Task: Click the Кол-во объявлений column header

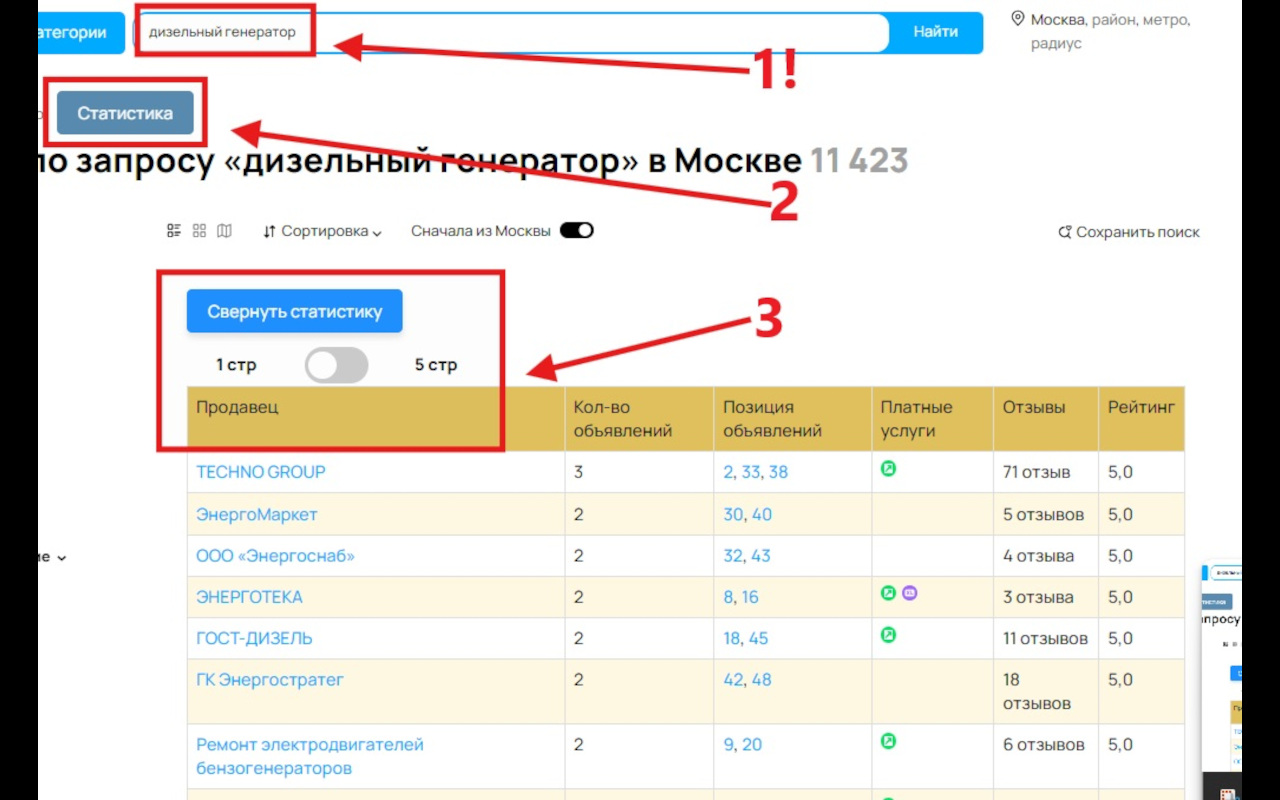Action: [x=640, y=419]
